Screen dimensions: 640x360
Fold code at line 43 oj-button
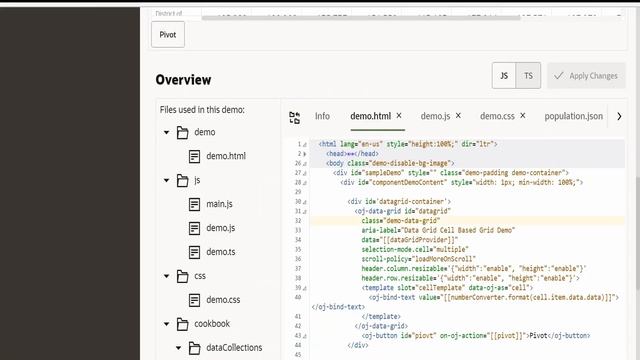(305, 336)
